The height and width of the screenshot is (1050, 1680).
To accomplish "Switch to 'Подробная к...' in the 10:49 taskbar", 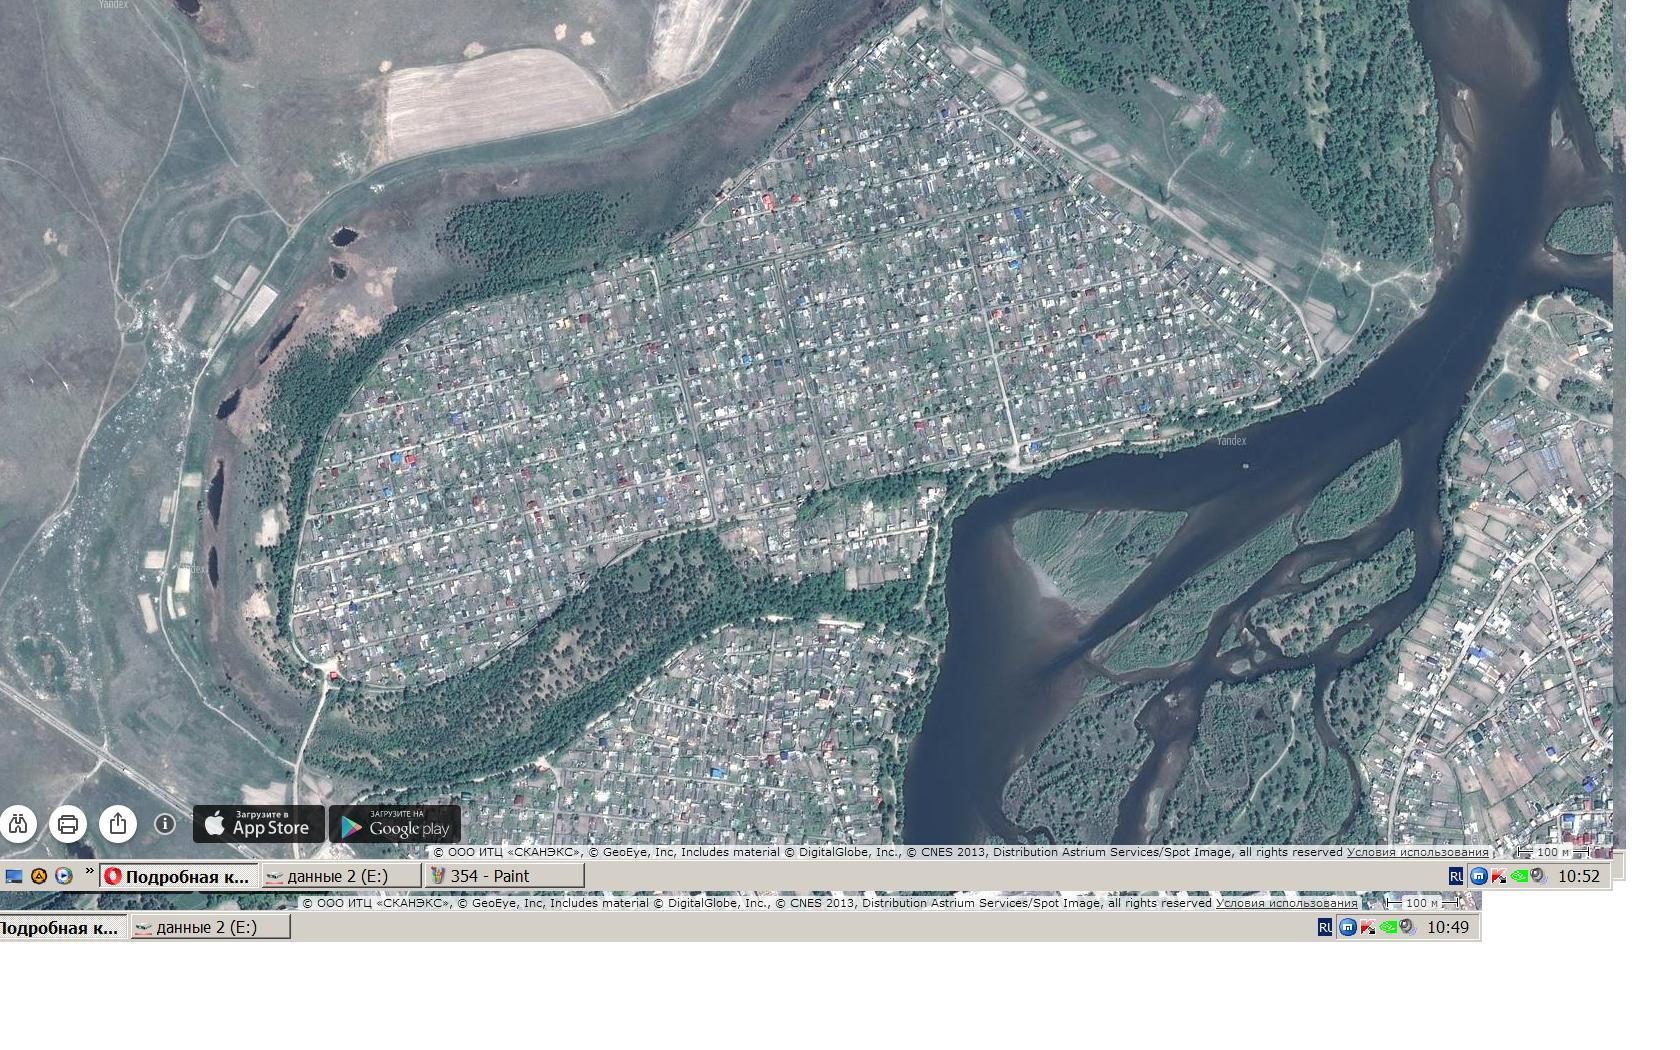I will tap(61, 927).
